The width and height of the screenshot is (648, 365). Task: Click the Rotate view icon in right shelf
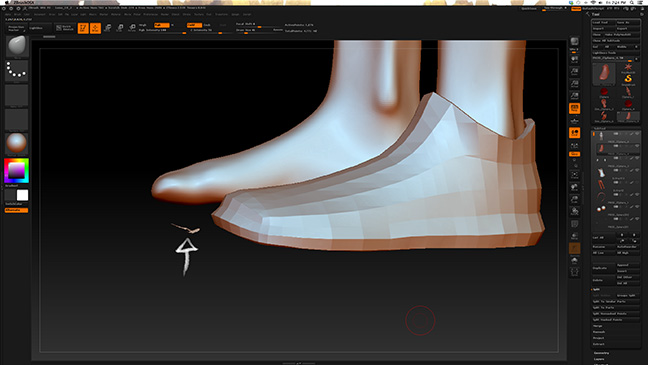pos(574,212)
